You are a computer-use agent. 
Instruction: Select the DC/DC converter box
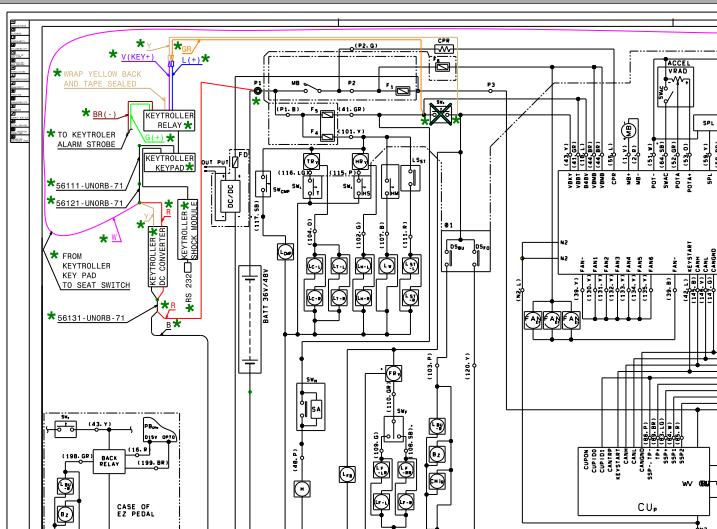(230, 196)
